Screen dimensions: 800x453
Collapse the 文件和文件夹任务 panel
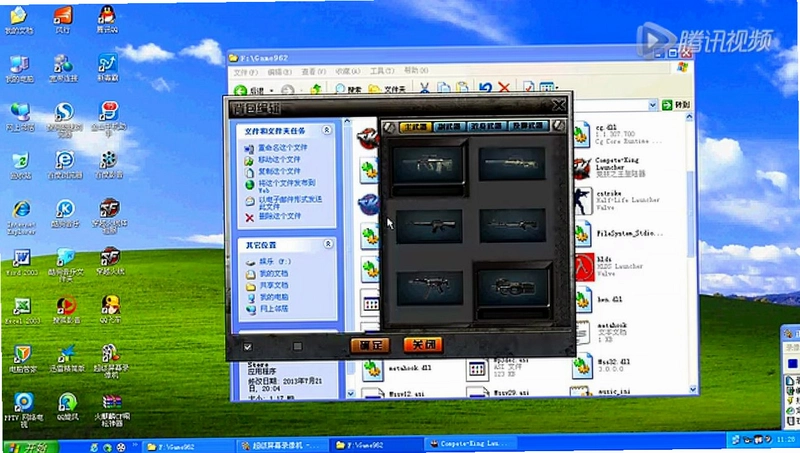(327, 131)
